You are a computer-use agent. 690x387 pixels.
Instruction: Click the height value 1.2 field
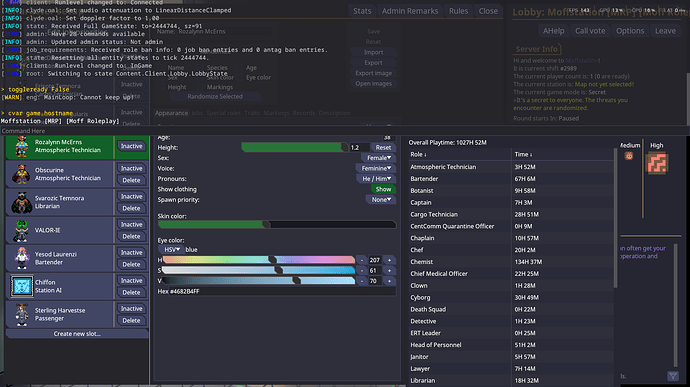click(359, 147)
